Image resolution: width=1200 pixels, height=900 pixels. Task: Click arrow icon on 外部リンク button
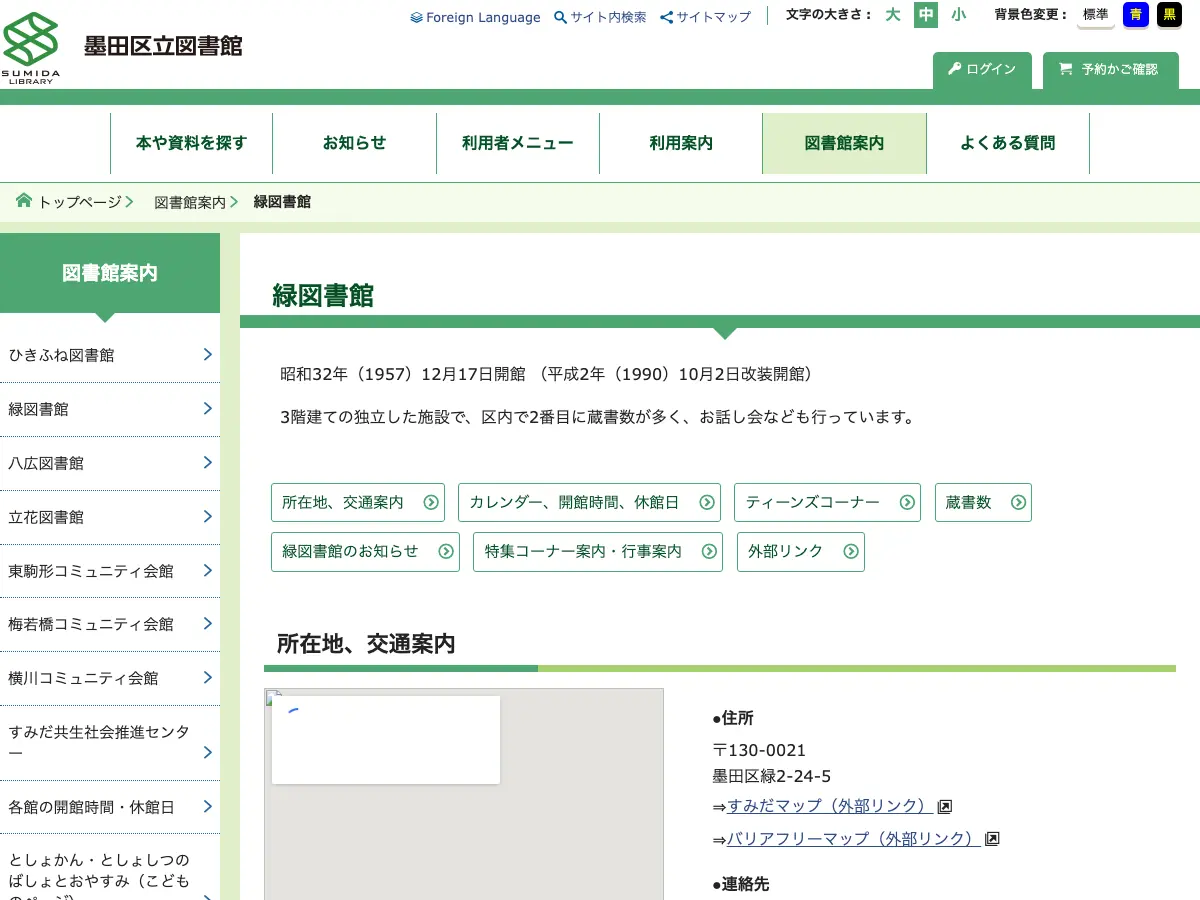[851, 551]
